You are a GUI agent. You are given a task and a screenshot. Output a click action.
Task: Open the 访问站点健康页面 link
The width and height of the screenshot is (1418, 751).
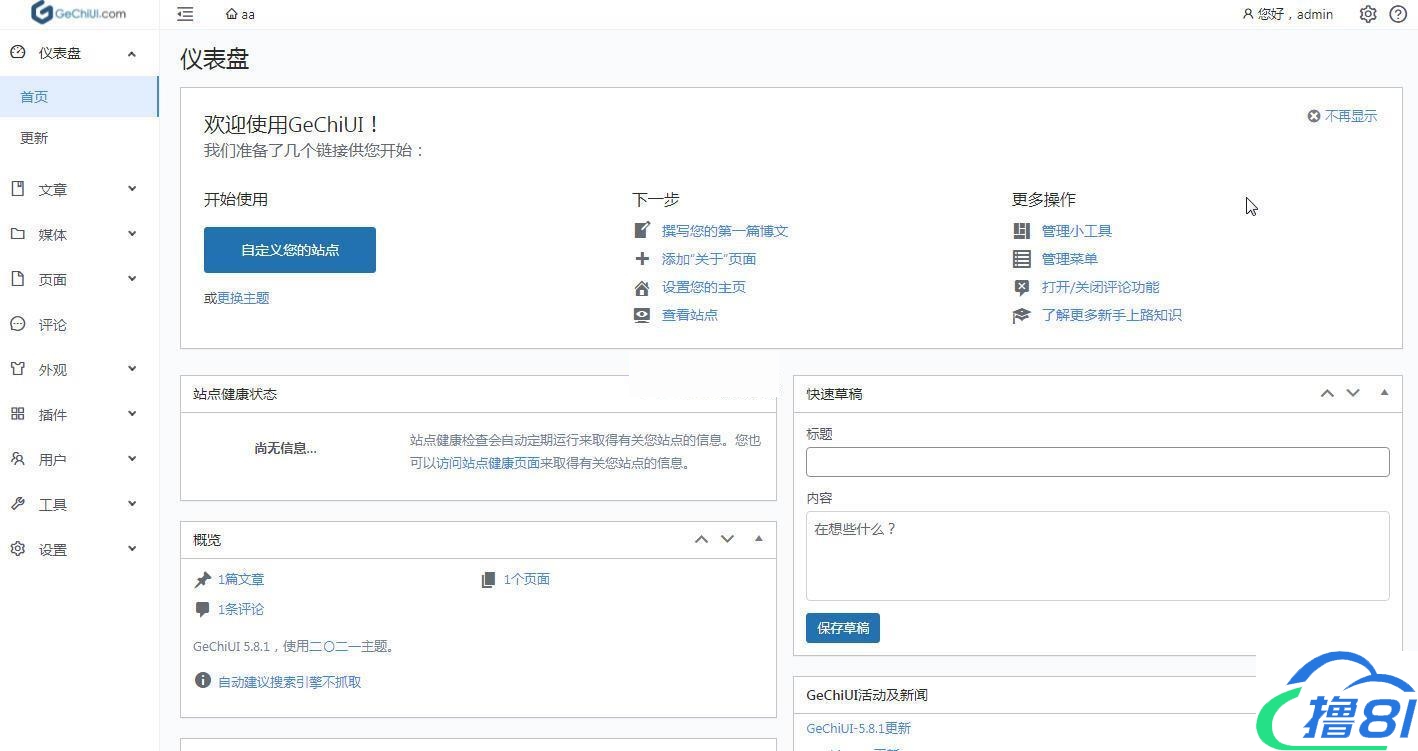[488, 463]
